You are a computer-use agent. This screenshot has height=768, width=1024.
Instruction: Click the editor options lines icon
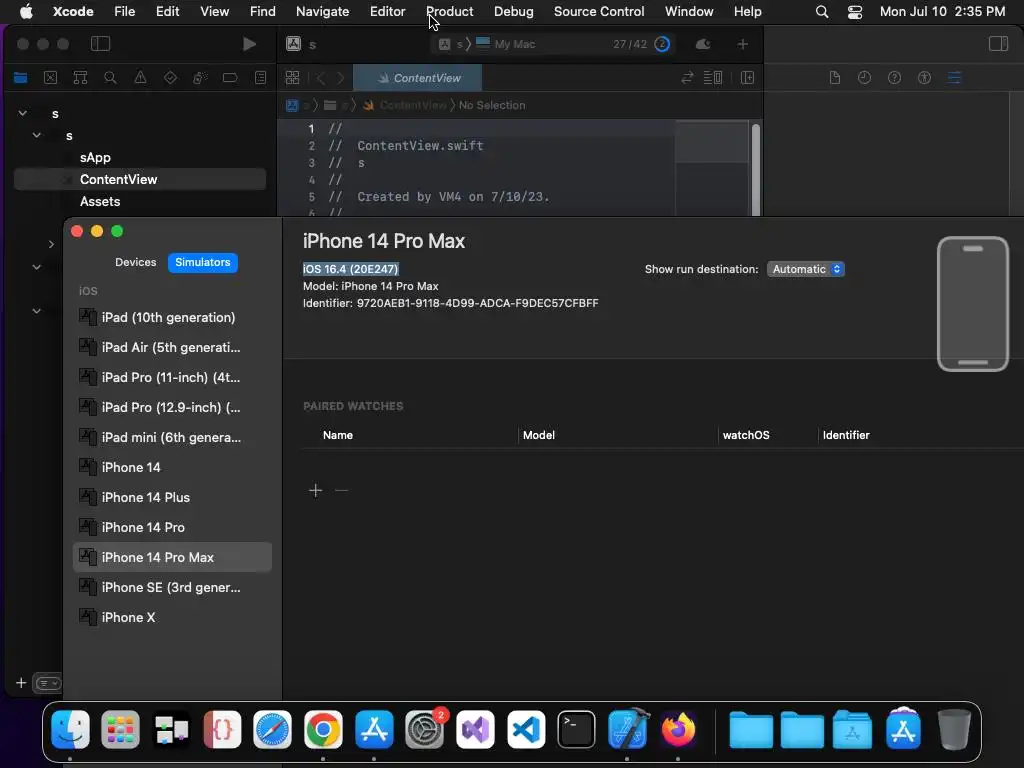tap(712, 78)
